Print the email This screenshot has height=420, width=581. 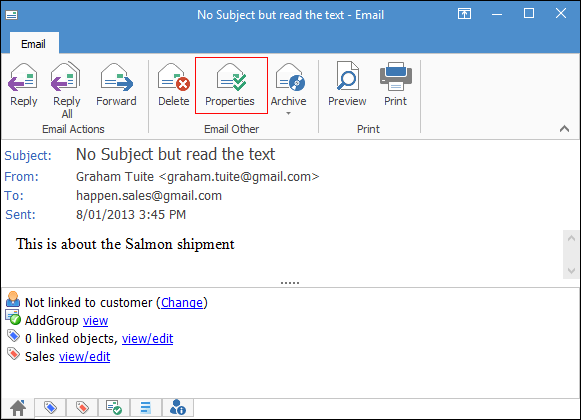[395, 85]
